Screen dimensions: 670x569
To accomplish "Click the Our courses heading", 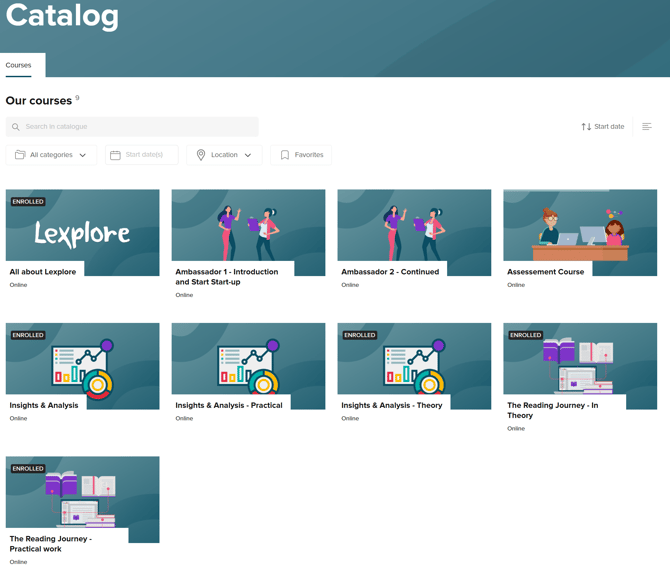I will pos(38,101).
